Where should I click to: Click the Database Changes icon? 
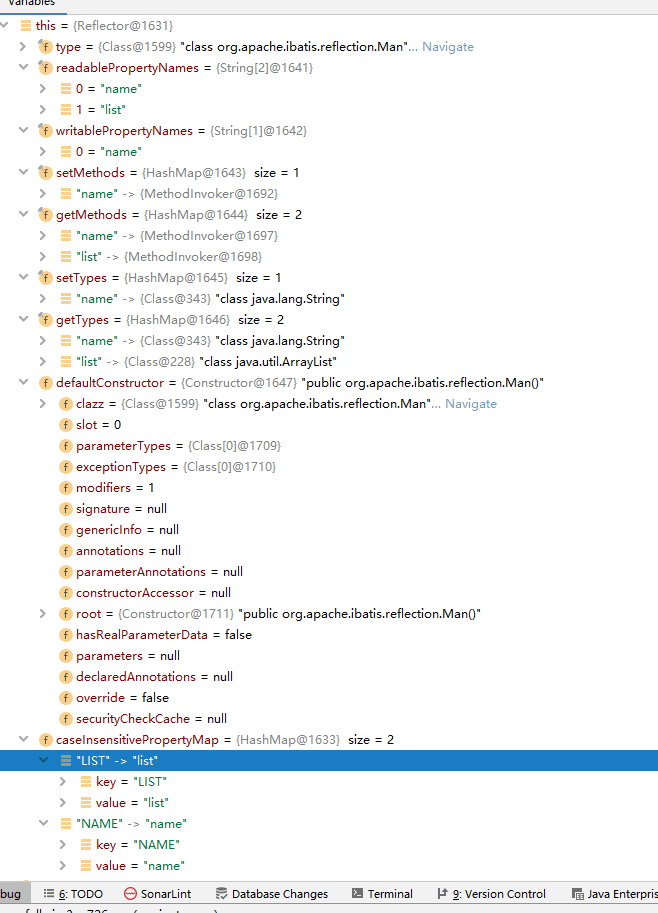[221, 894]
